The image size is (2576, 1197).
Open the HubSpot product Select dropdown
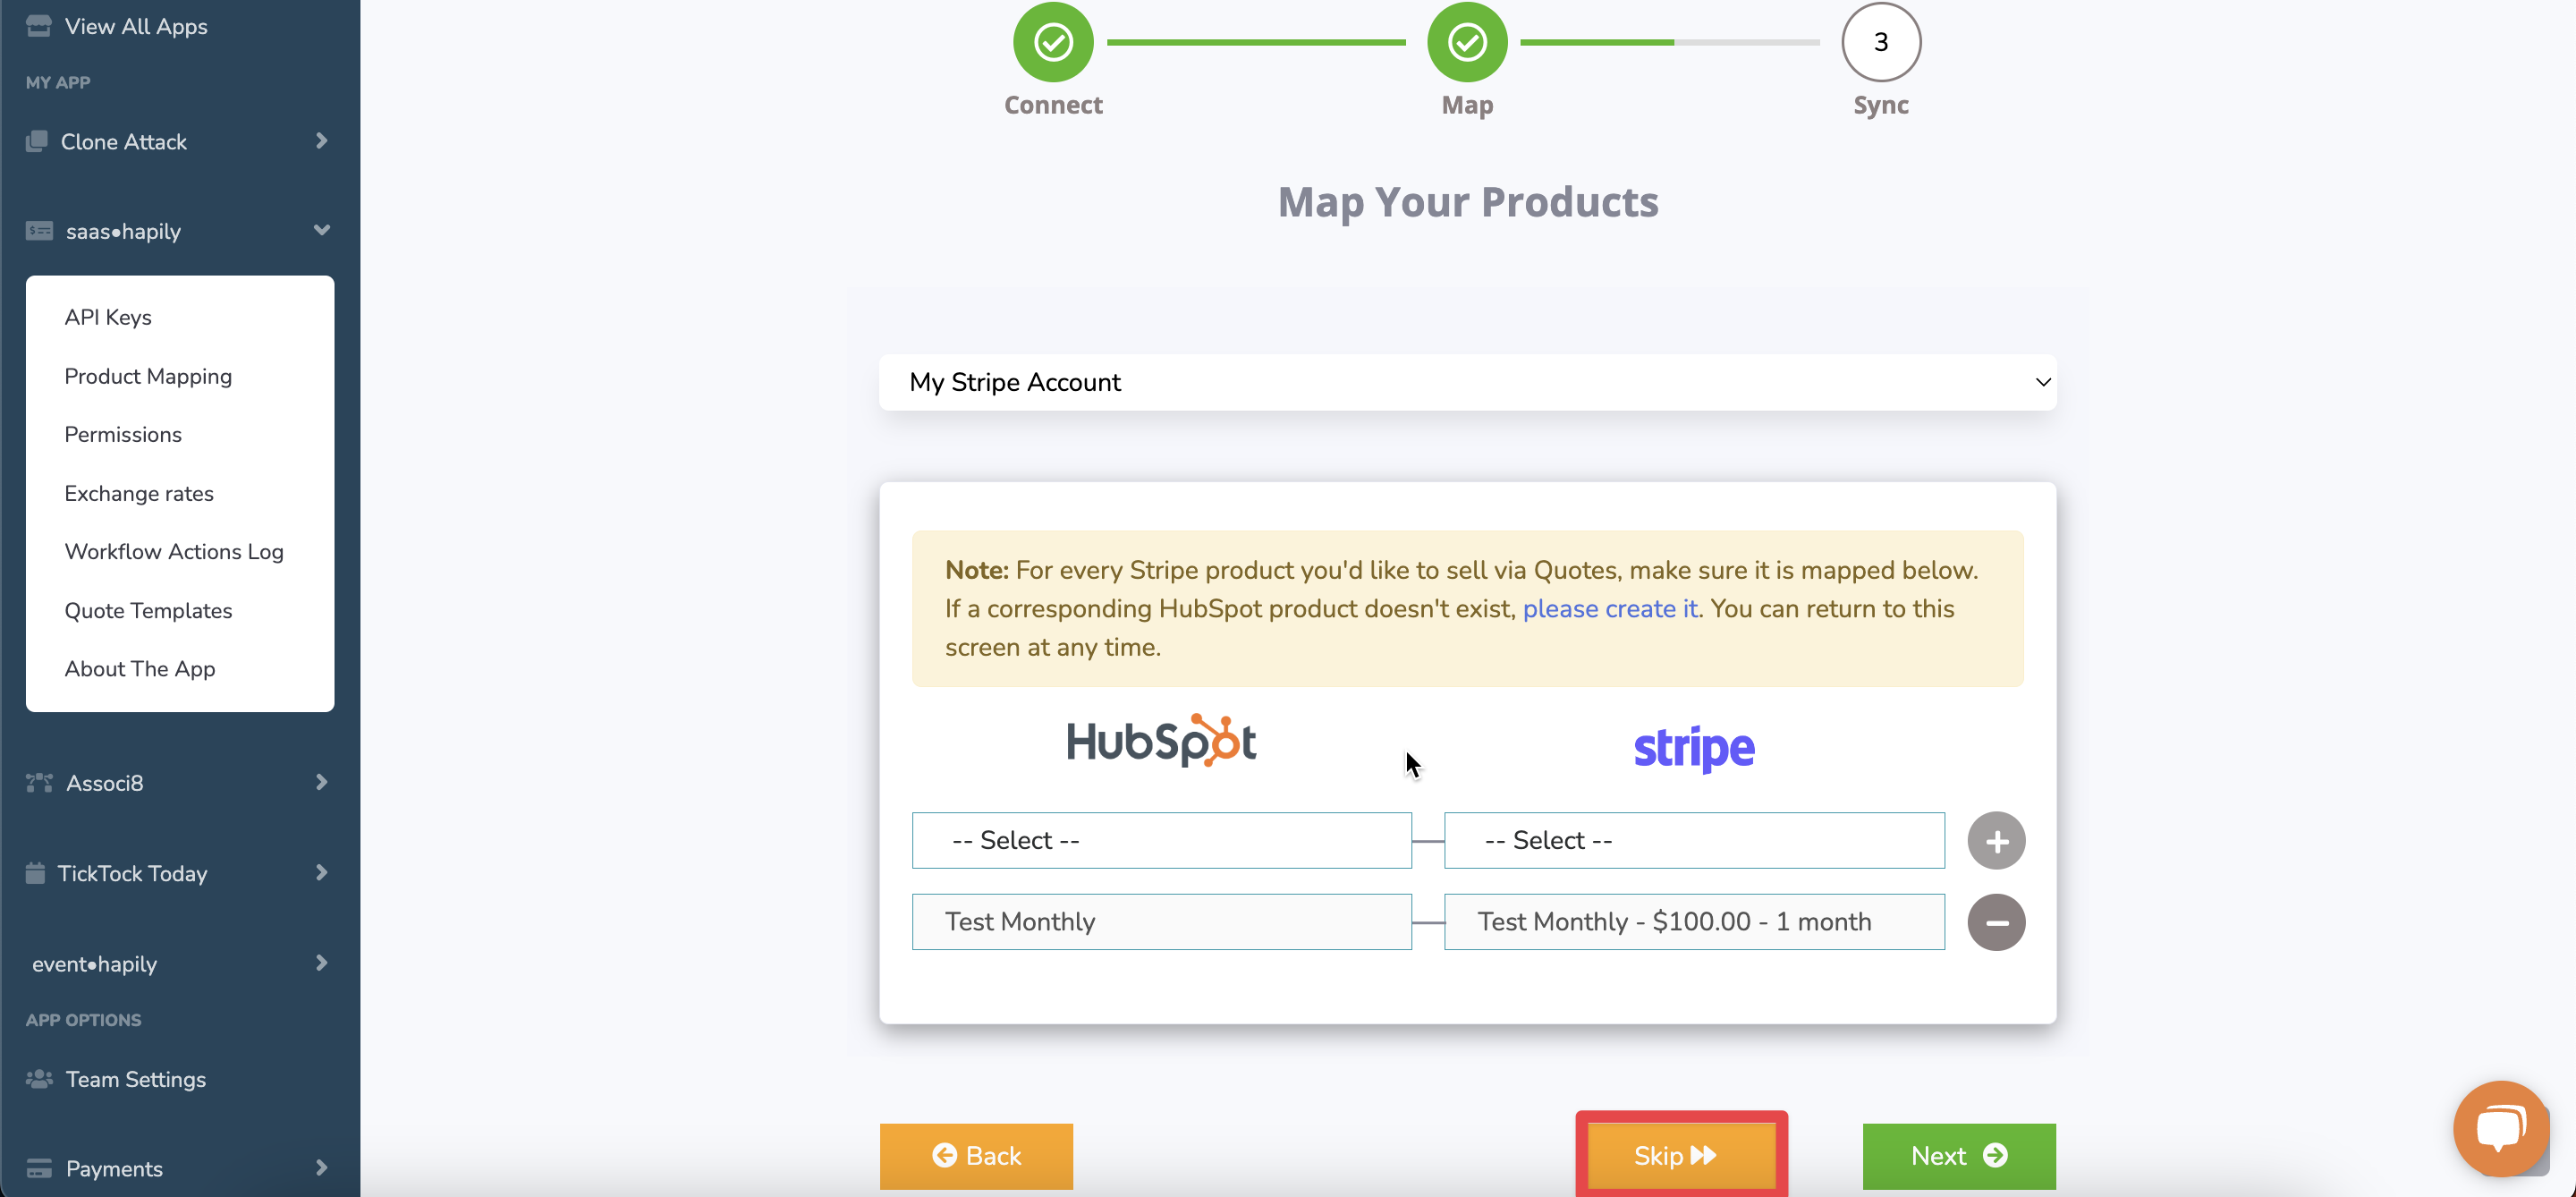click(1162, 840)
